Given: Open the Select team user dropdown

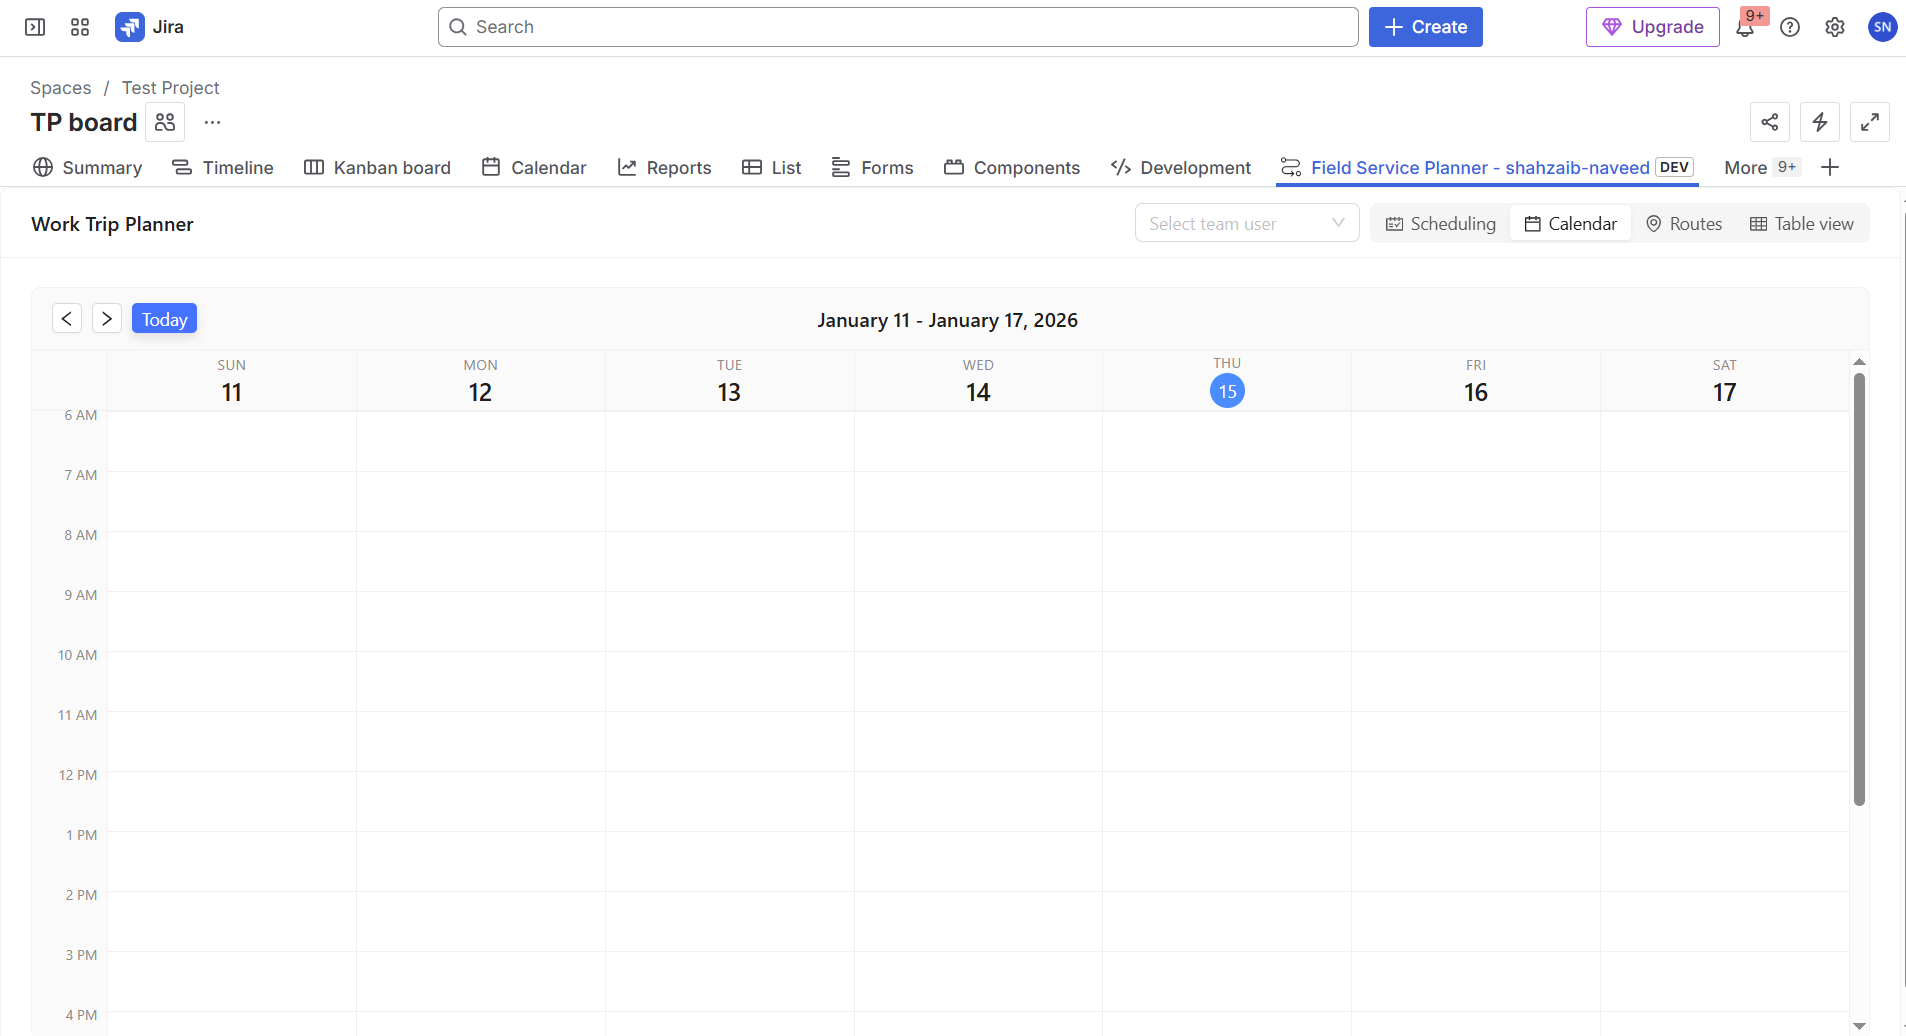Looking at the screenshot, I should tap(1247, 223).
